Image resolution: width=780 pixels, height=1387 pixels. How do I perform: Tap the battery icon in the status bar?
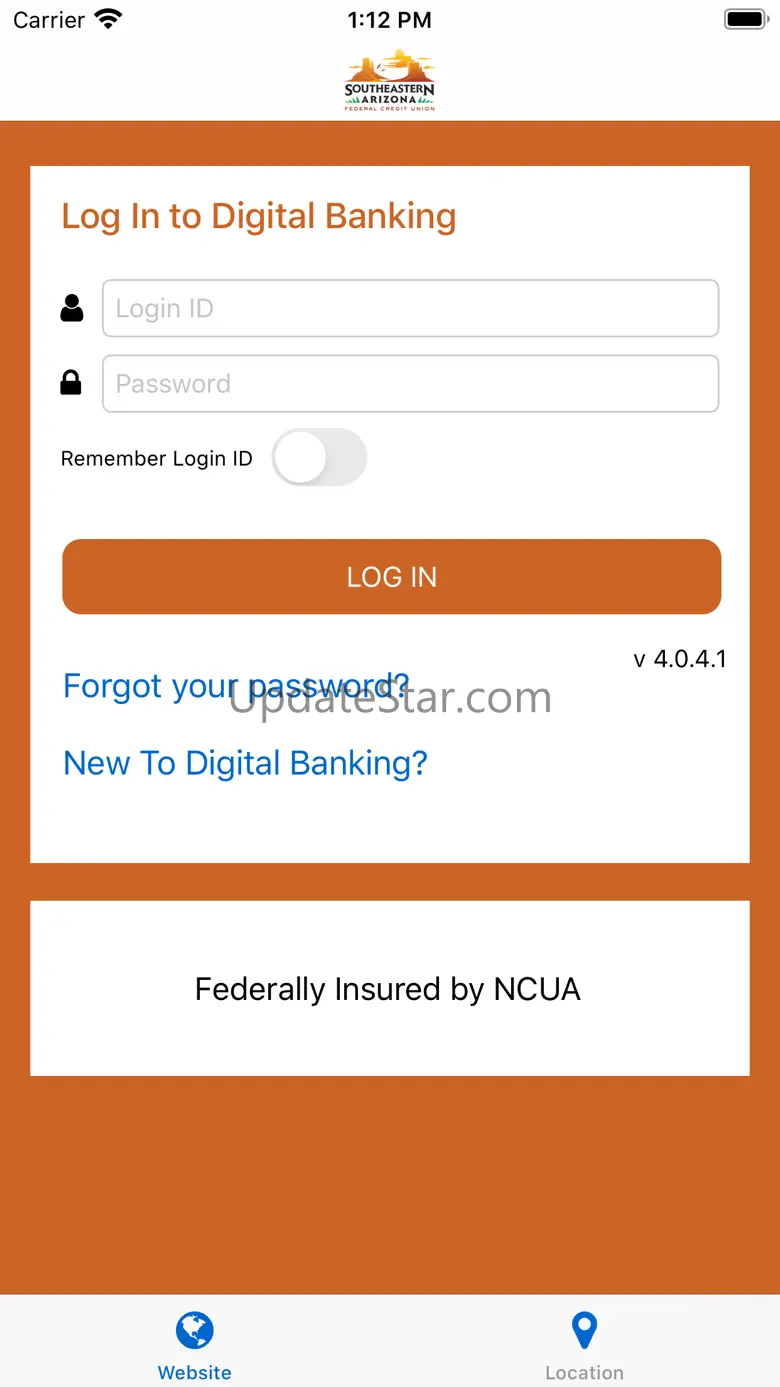click(x=744, y=19)
